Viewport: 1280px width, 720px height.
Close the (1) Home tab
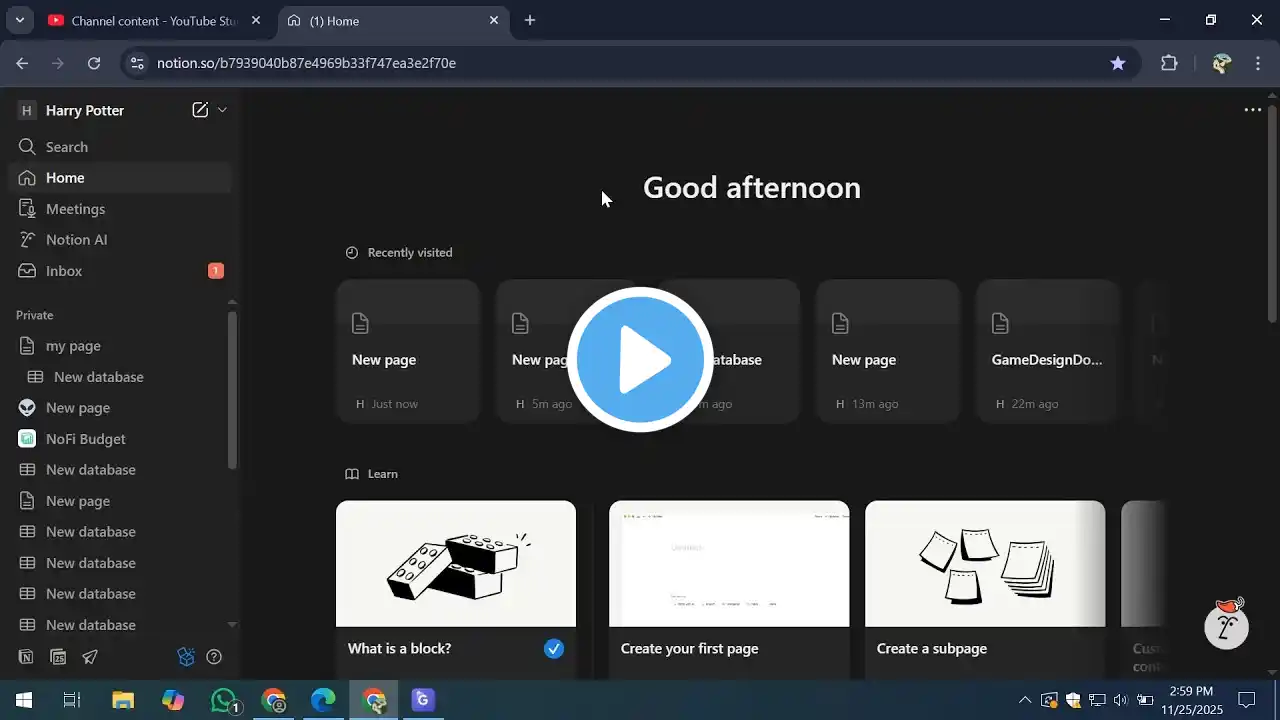pos(494,20)
